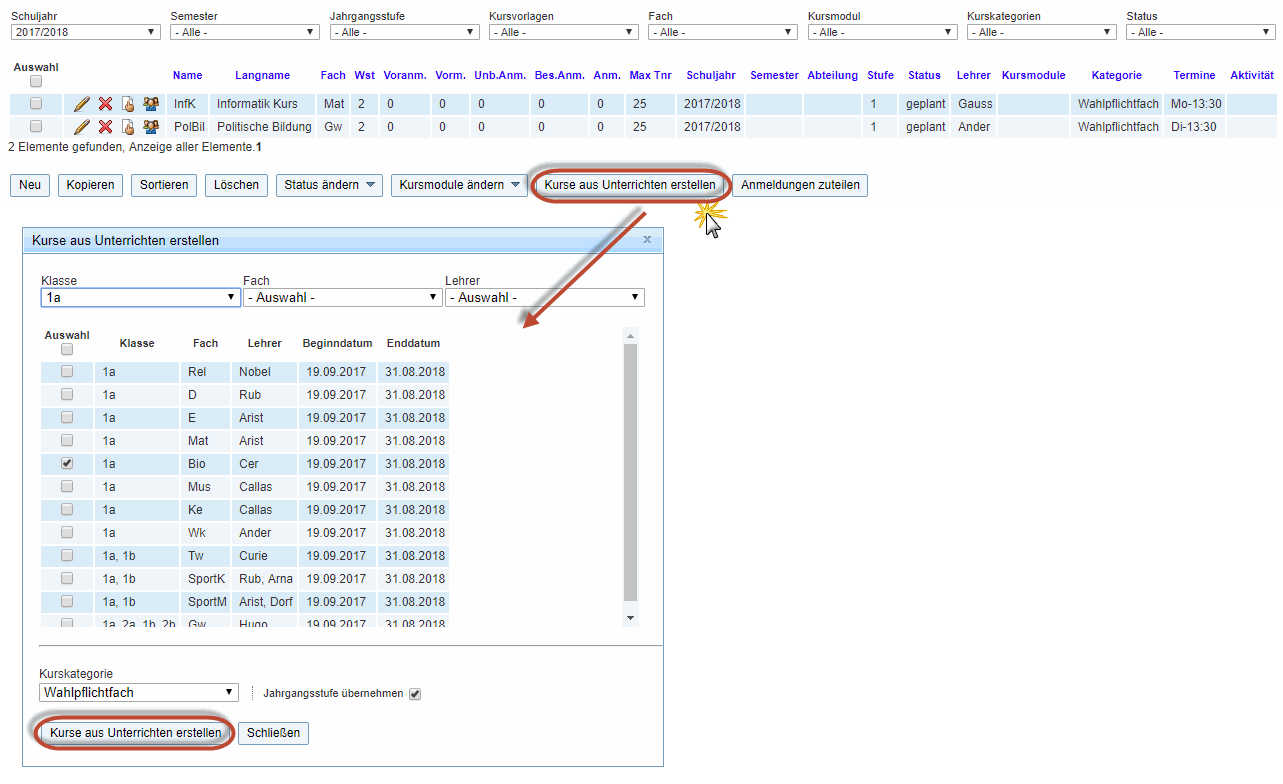The width and height of the screenshot is (1283, 784).
Task: Open the Fach dropdown in the dialog
Action: click(342, 297)
